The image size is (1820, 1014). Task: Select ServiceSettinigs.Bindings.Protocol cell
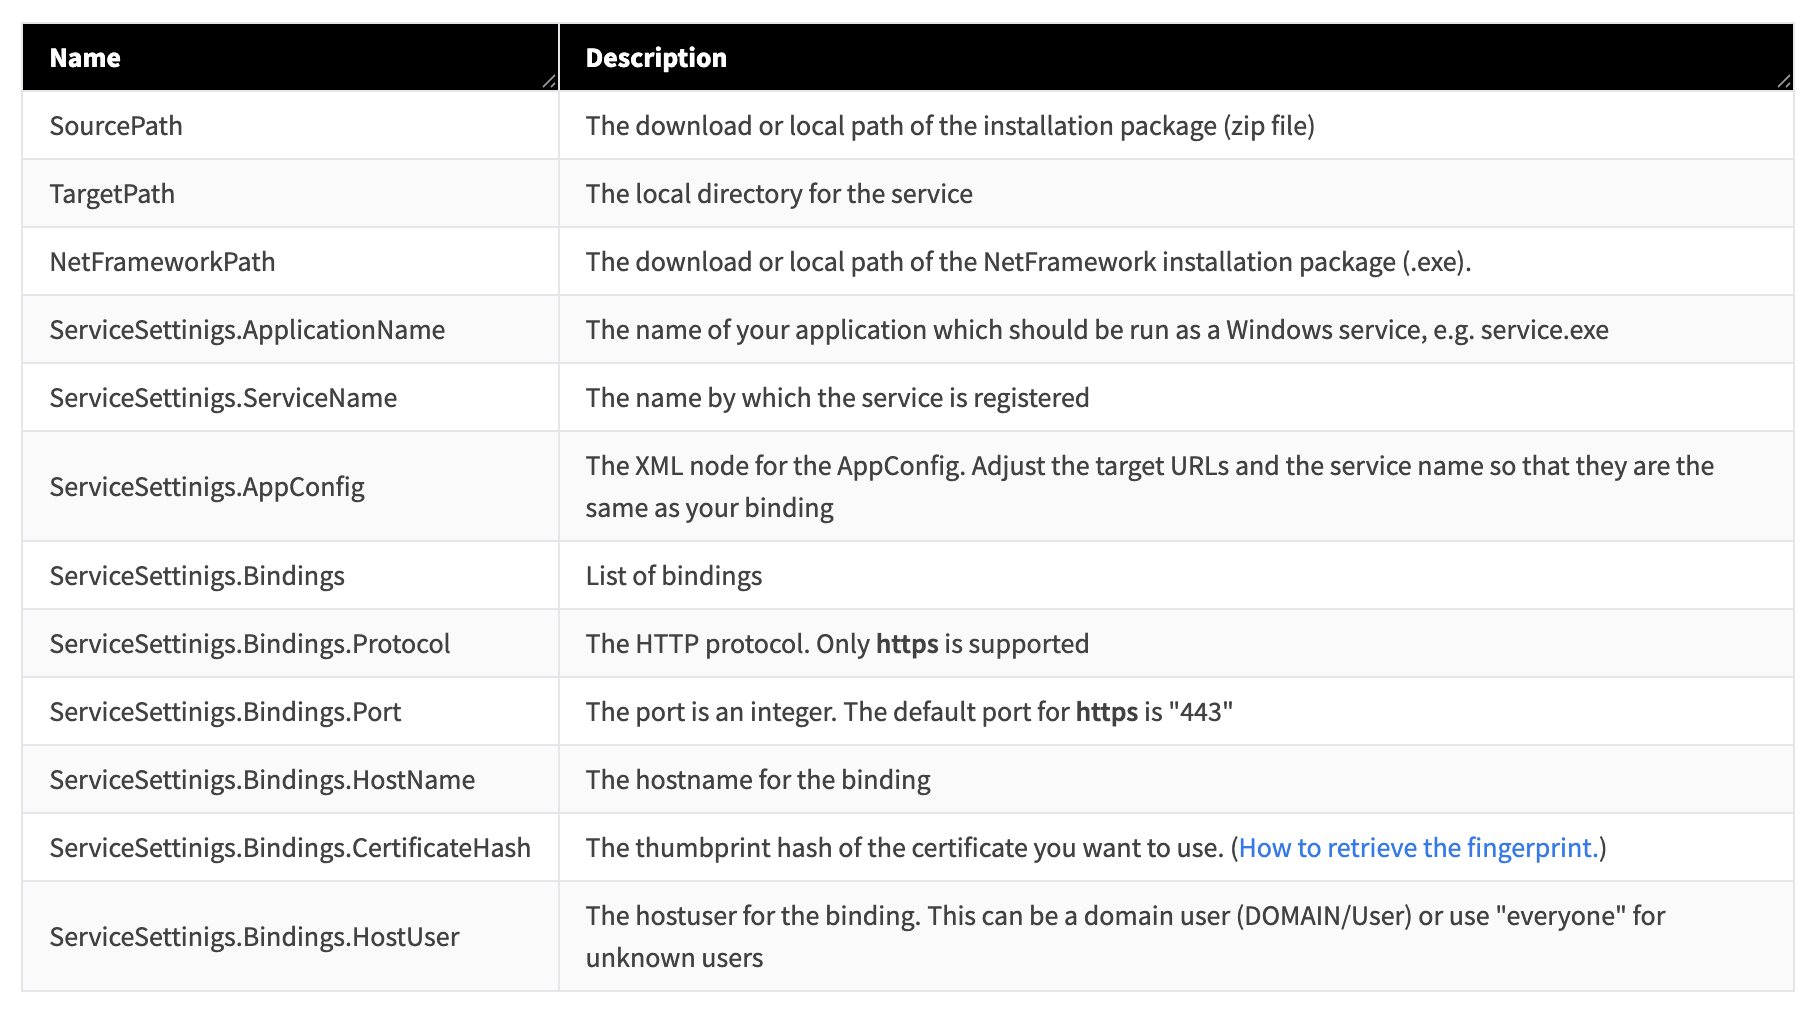click(x=250, y=644)
